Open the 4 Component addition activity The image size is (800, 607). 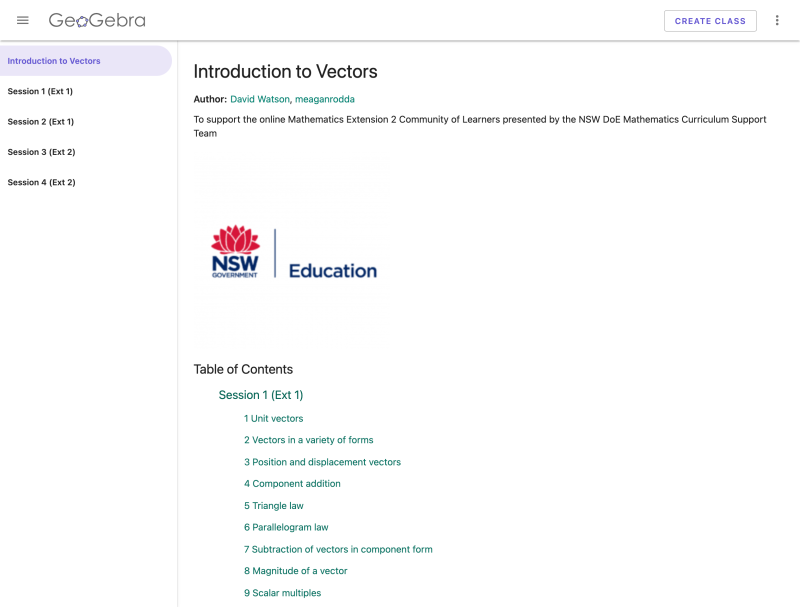pyautogui.click(x=292, y=484)
